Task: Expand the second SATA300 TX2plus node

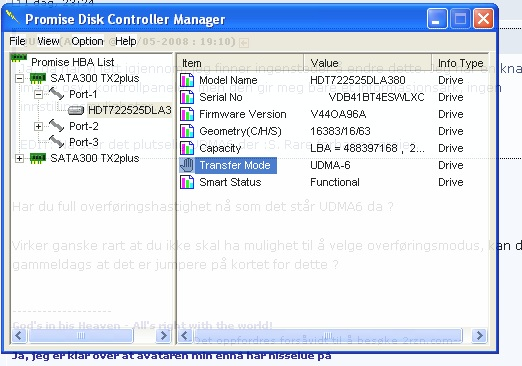Action: [x=20, y=158]
